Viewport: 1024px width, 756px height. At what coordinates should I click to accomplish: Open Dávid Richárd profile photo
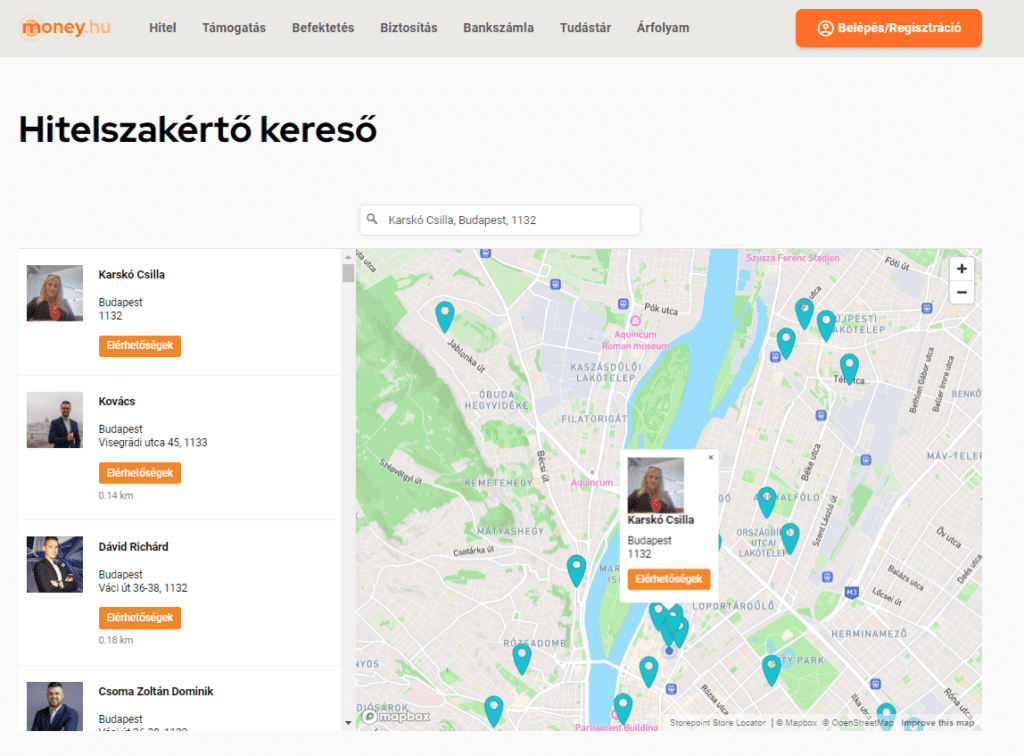tap(55, 565)
